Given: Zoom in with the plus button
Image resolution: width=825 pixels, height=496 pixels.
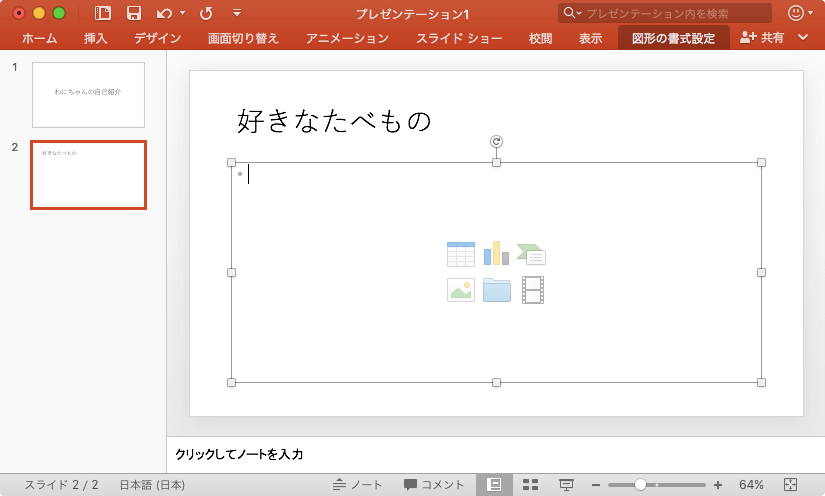Looking at the screenshot, I should click(718, 485).
